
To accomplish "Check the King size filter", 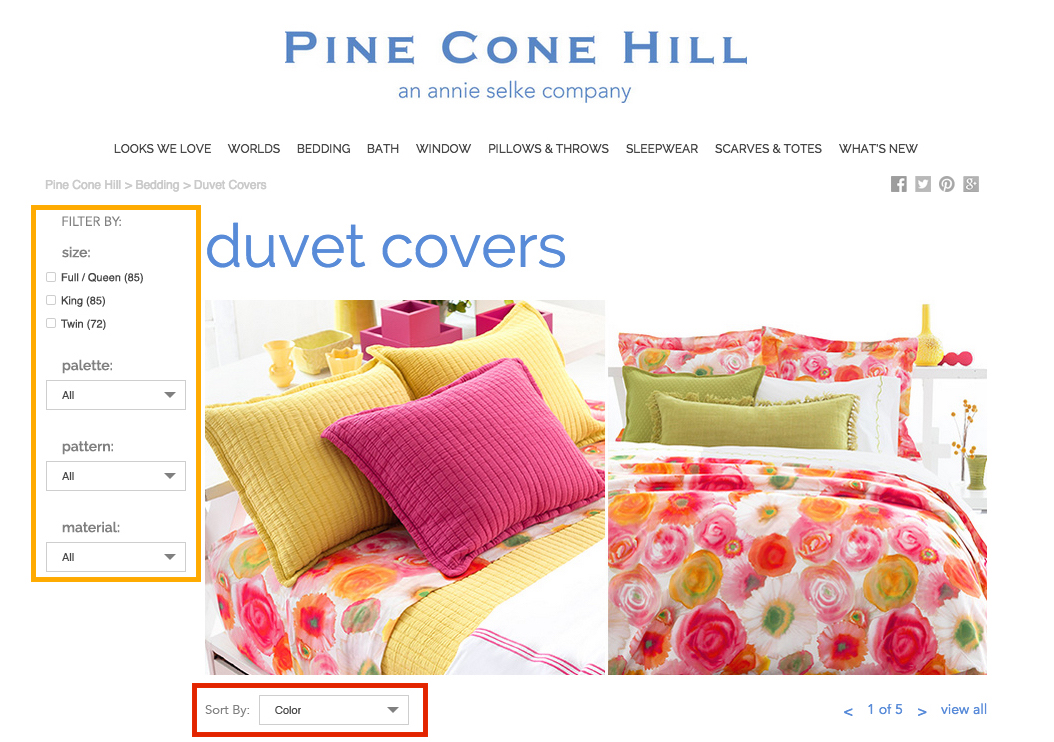I will point(51,300).
